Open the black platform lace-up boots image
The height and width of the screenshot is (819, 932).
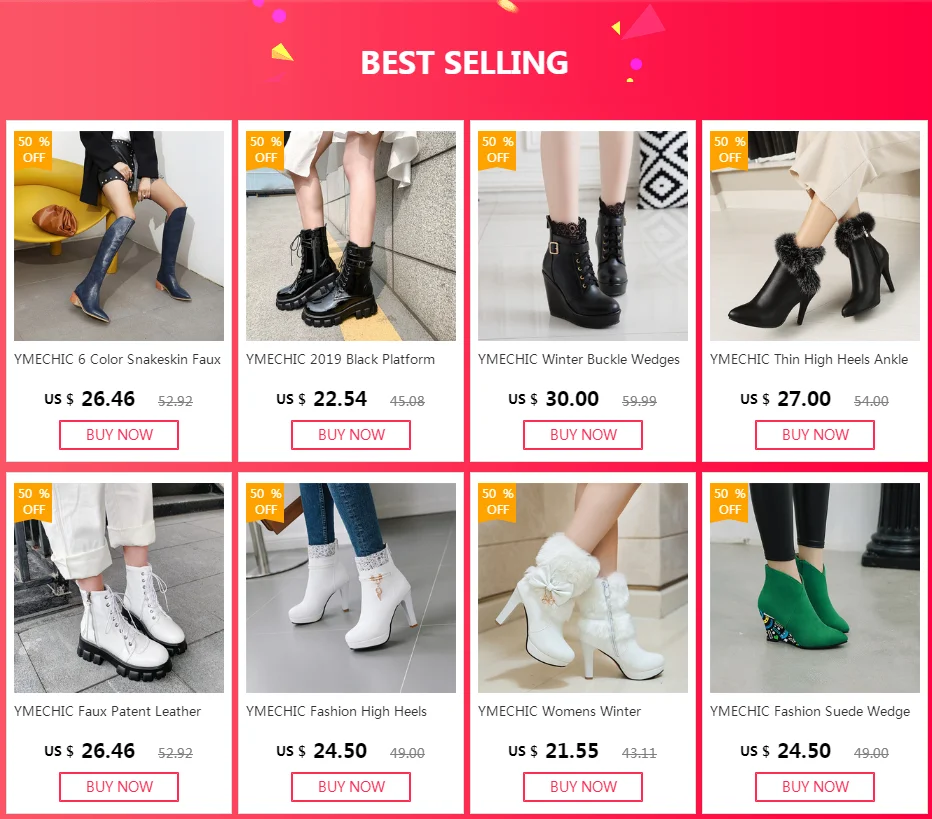point(351,236)
